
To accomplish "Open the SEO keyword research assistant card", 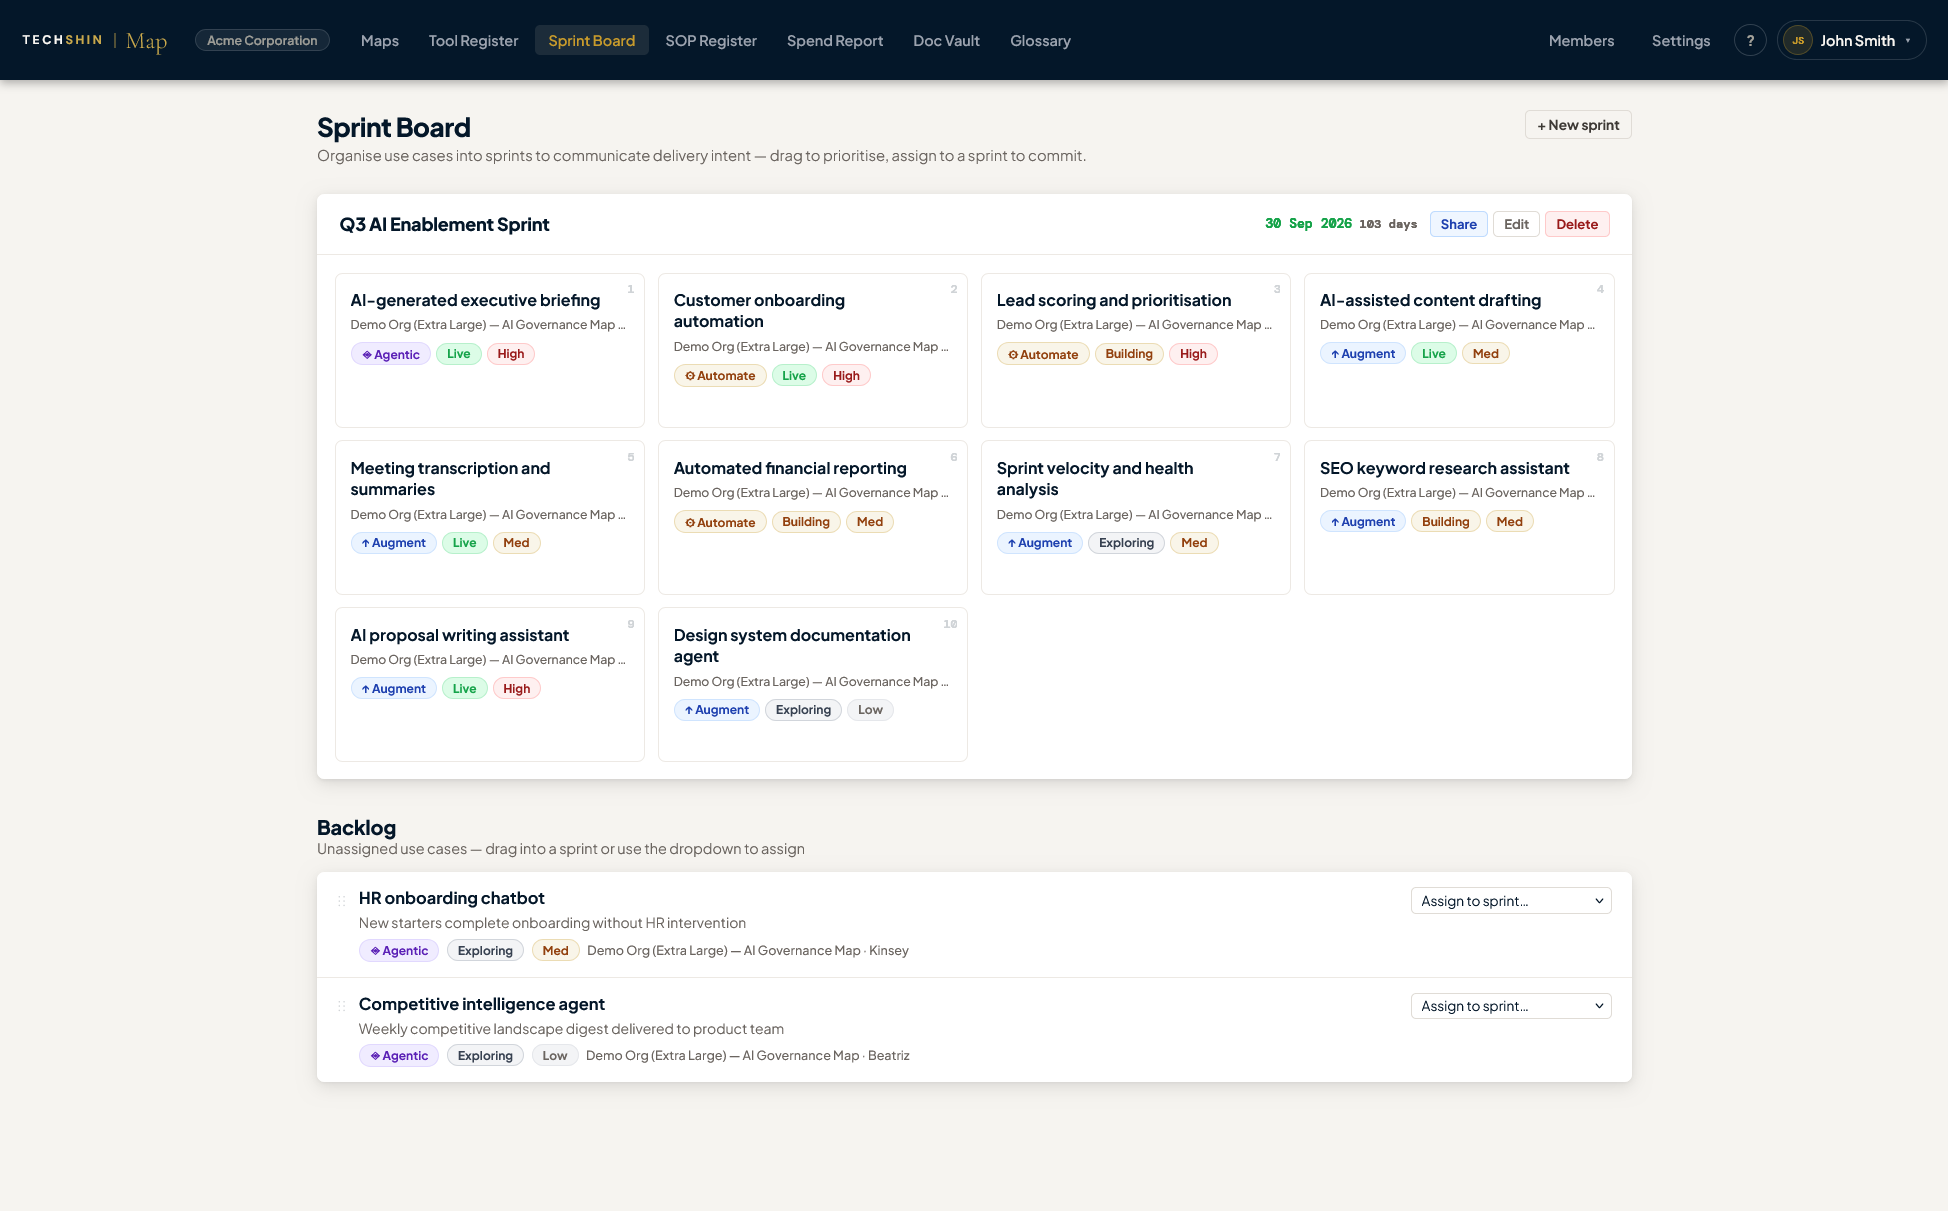I will point(1459,518).
